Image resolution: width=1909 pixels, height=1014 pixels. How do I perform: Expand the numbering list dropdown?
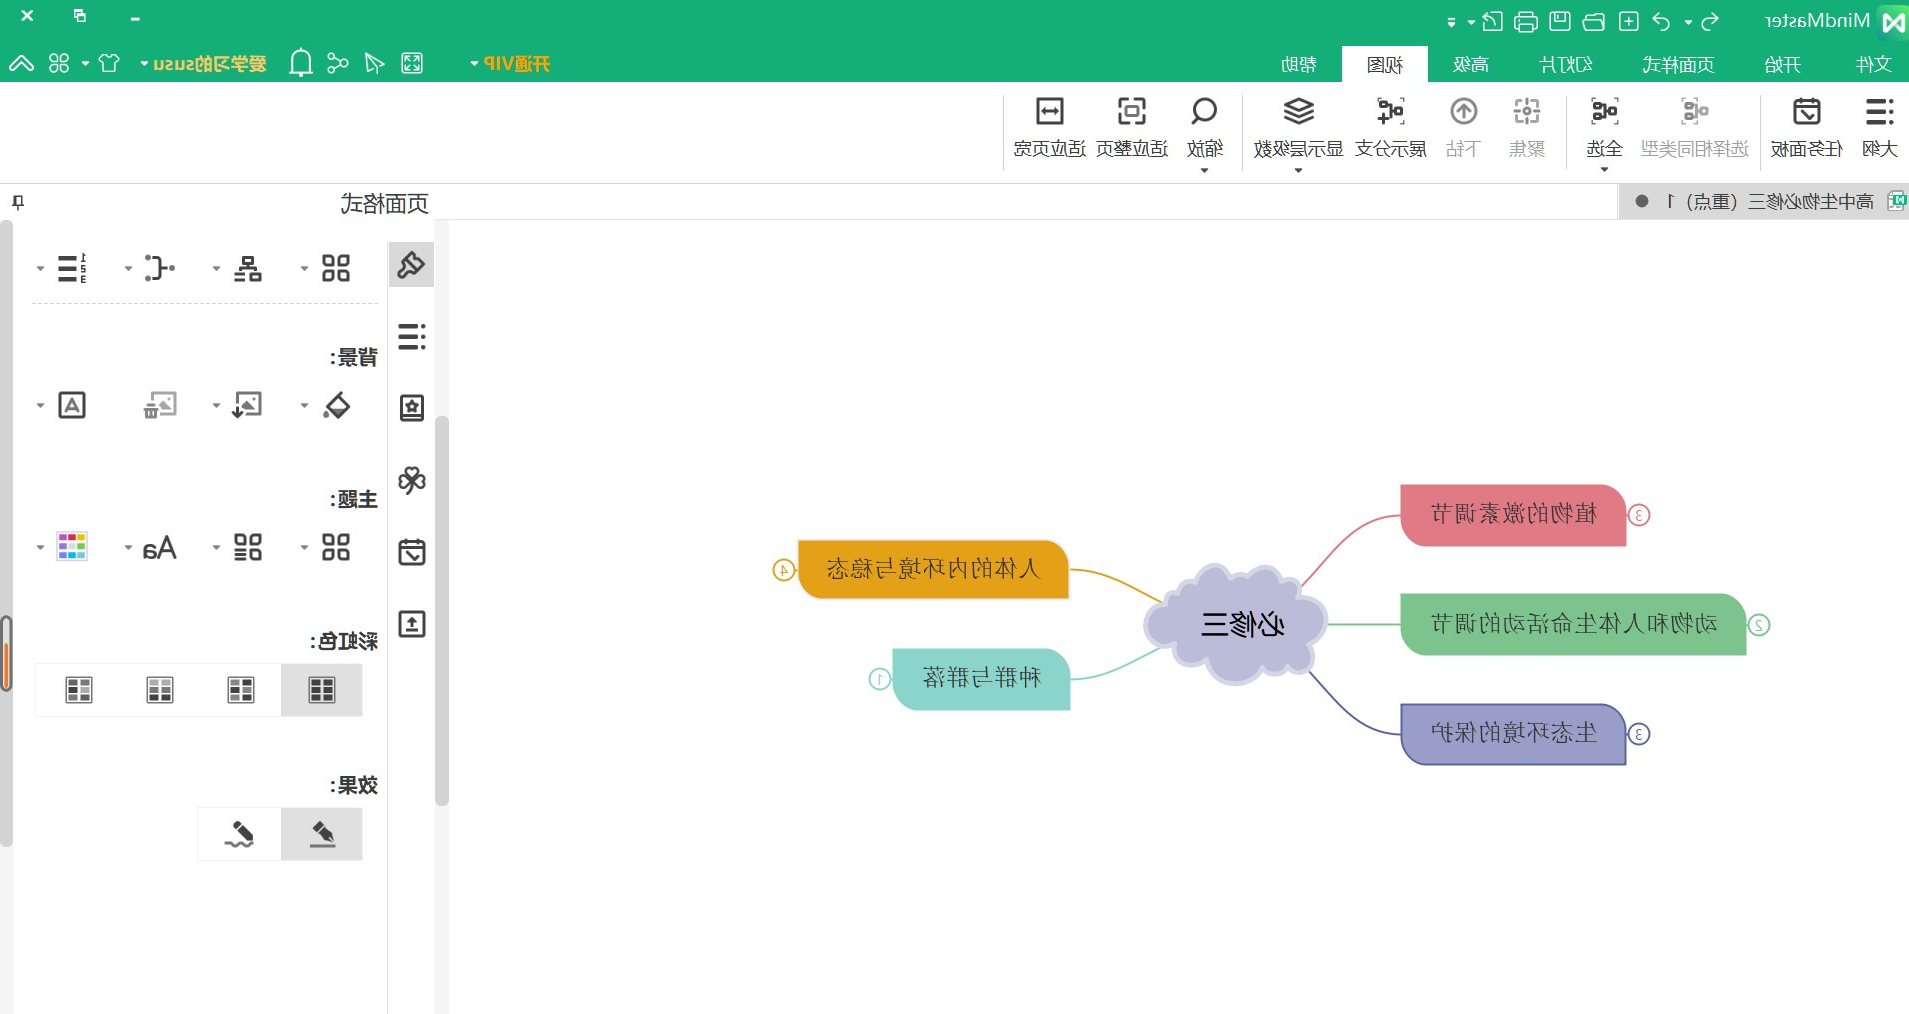(40, 268)
